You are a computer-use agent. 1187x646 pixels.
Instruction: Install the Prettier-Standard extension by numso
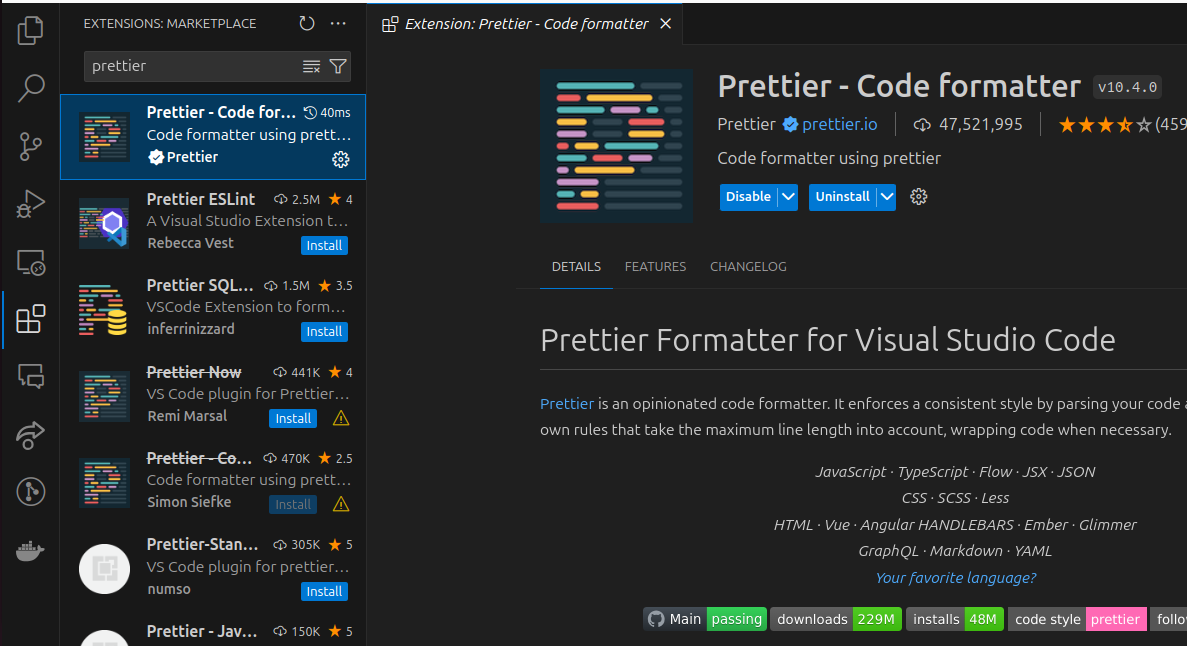point(324,591)
